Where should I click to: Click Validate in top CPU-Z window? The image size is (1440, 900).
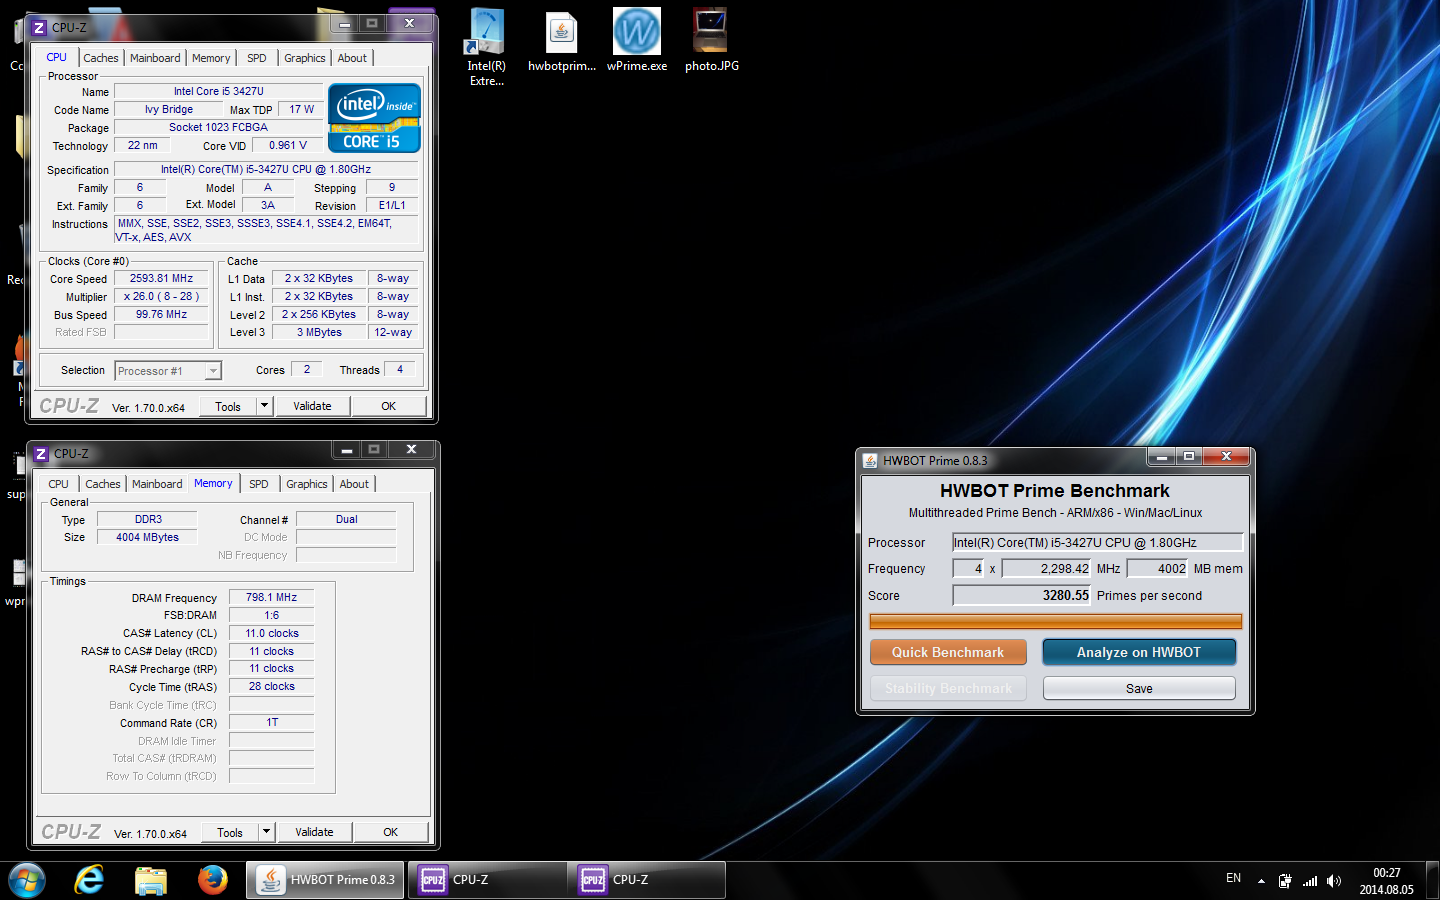click(x=312, y=406)
